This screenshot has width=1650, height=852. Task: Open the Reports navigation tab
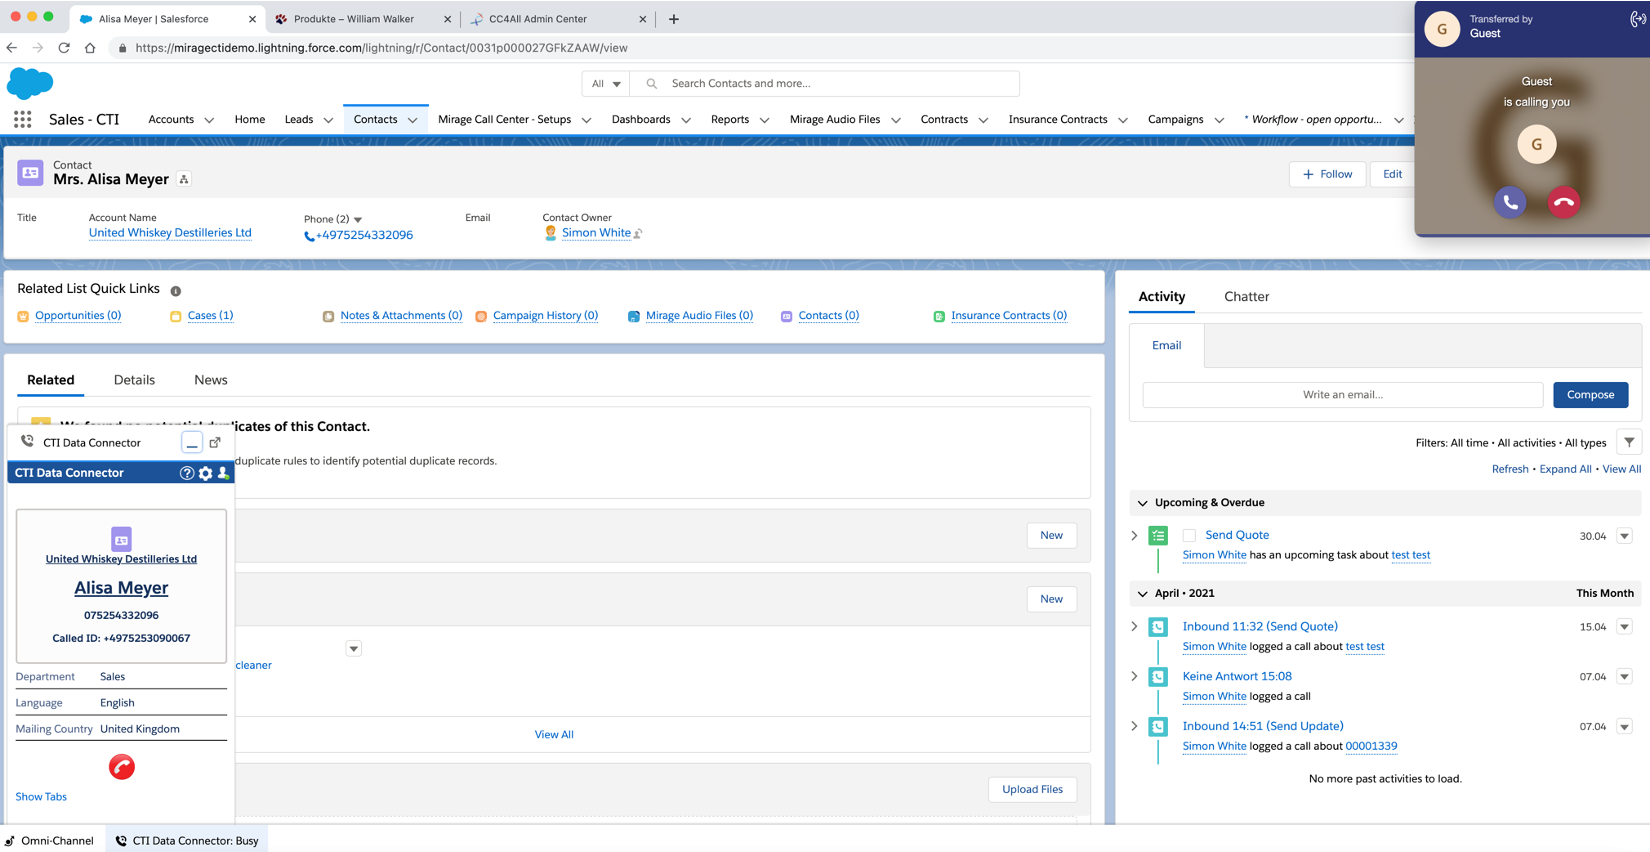730,119
